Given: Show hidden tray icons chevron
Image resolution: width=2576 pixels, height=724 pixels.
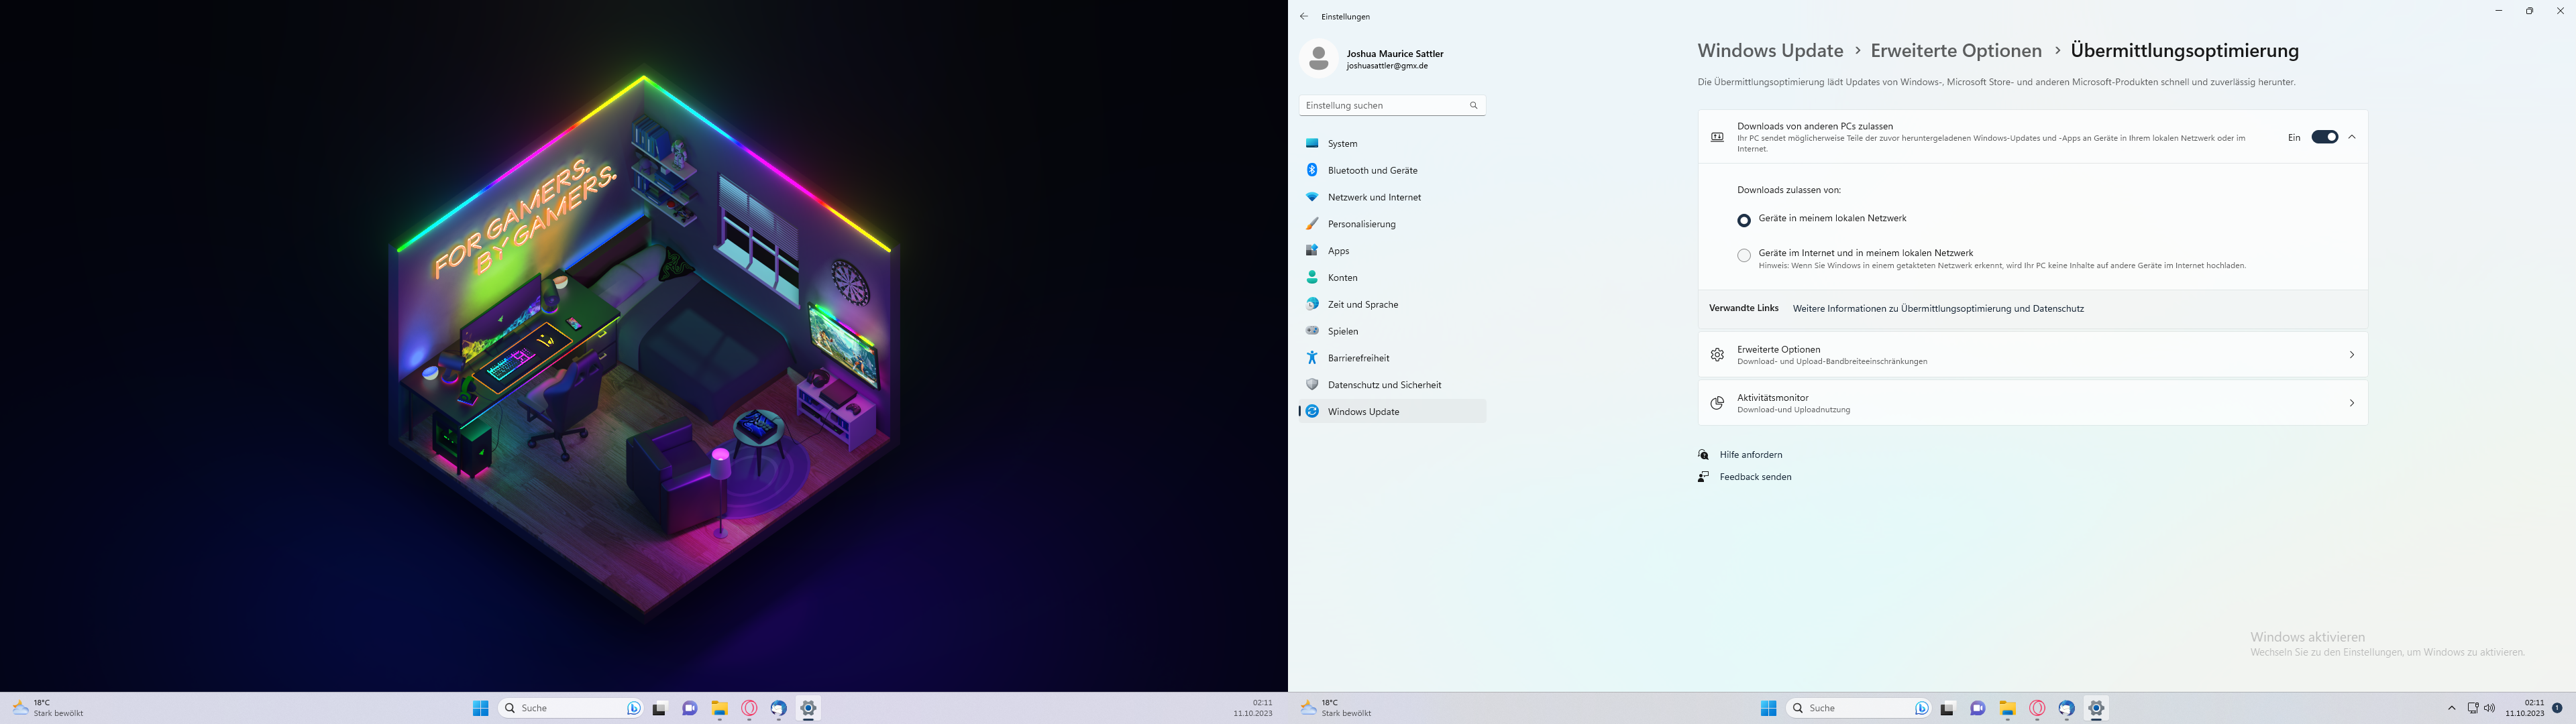Looking at the screenshot, I should [2451, 708].
